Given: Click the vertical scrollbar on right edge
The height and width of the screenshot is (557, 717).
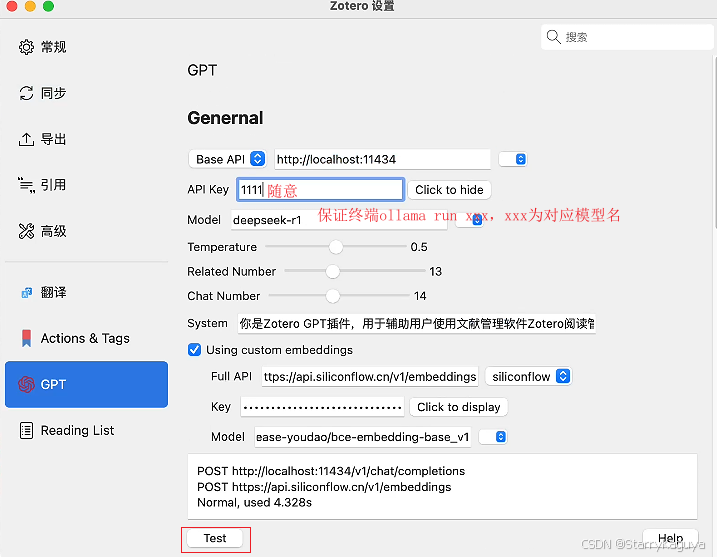Looking at the screenshot, I should (714, 143).
